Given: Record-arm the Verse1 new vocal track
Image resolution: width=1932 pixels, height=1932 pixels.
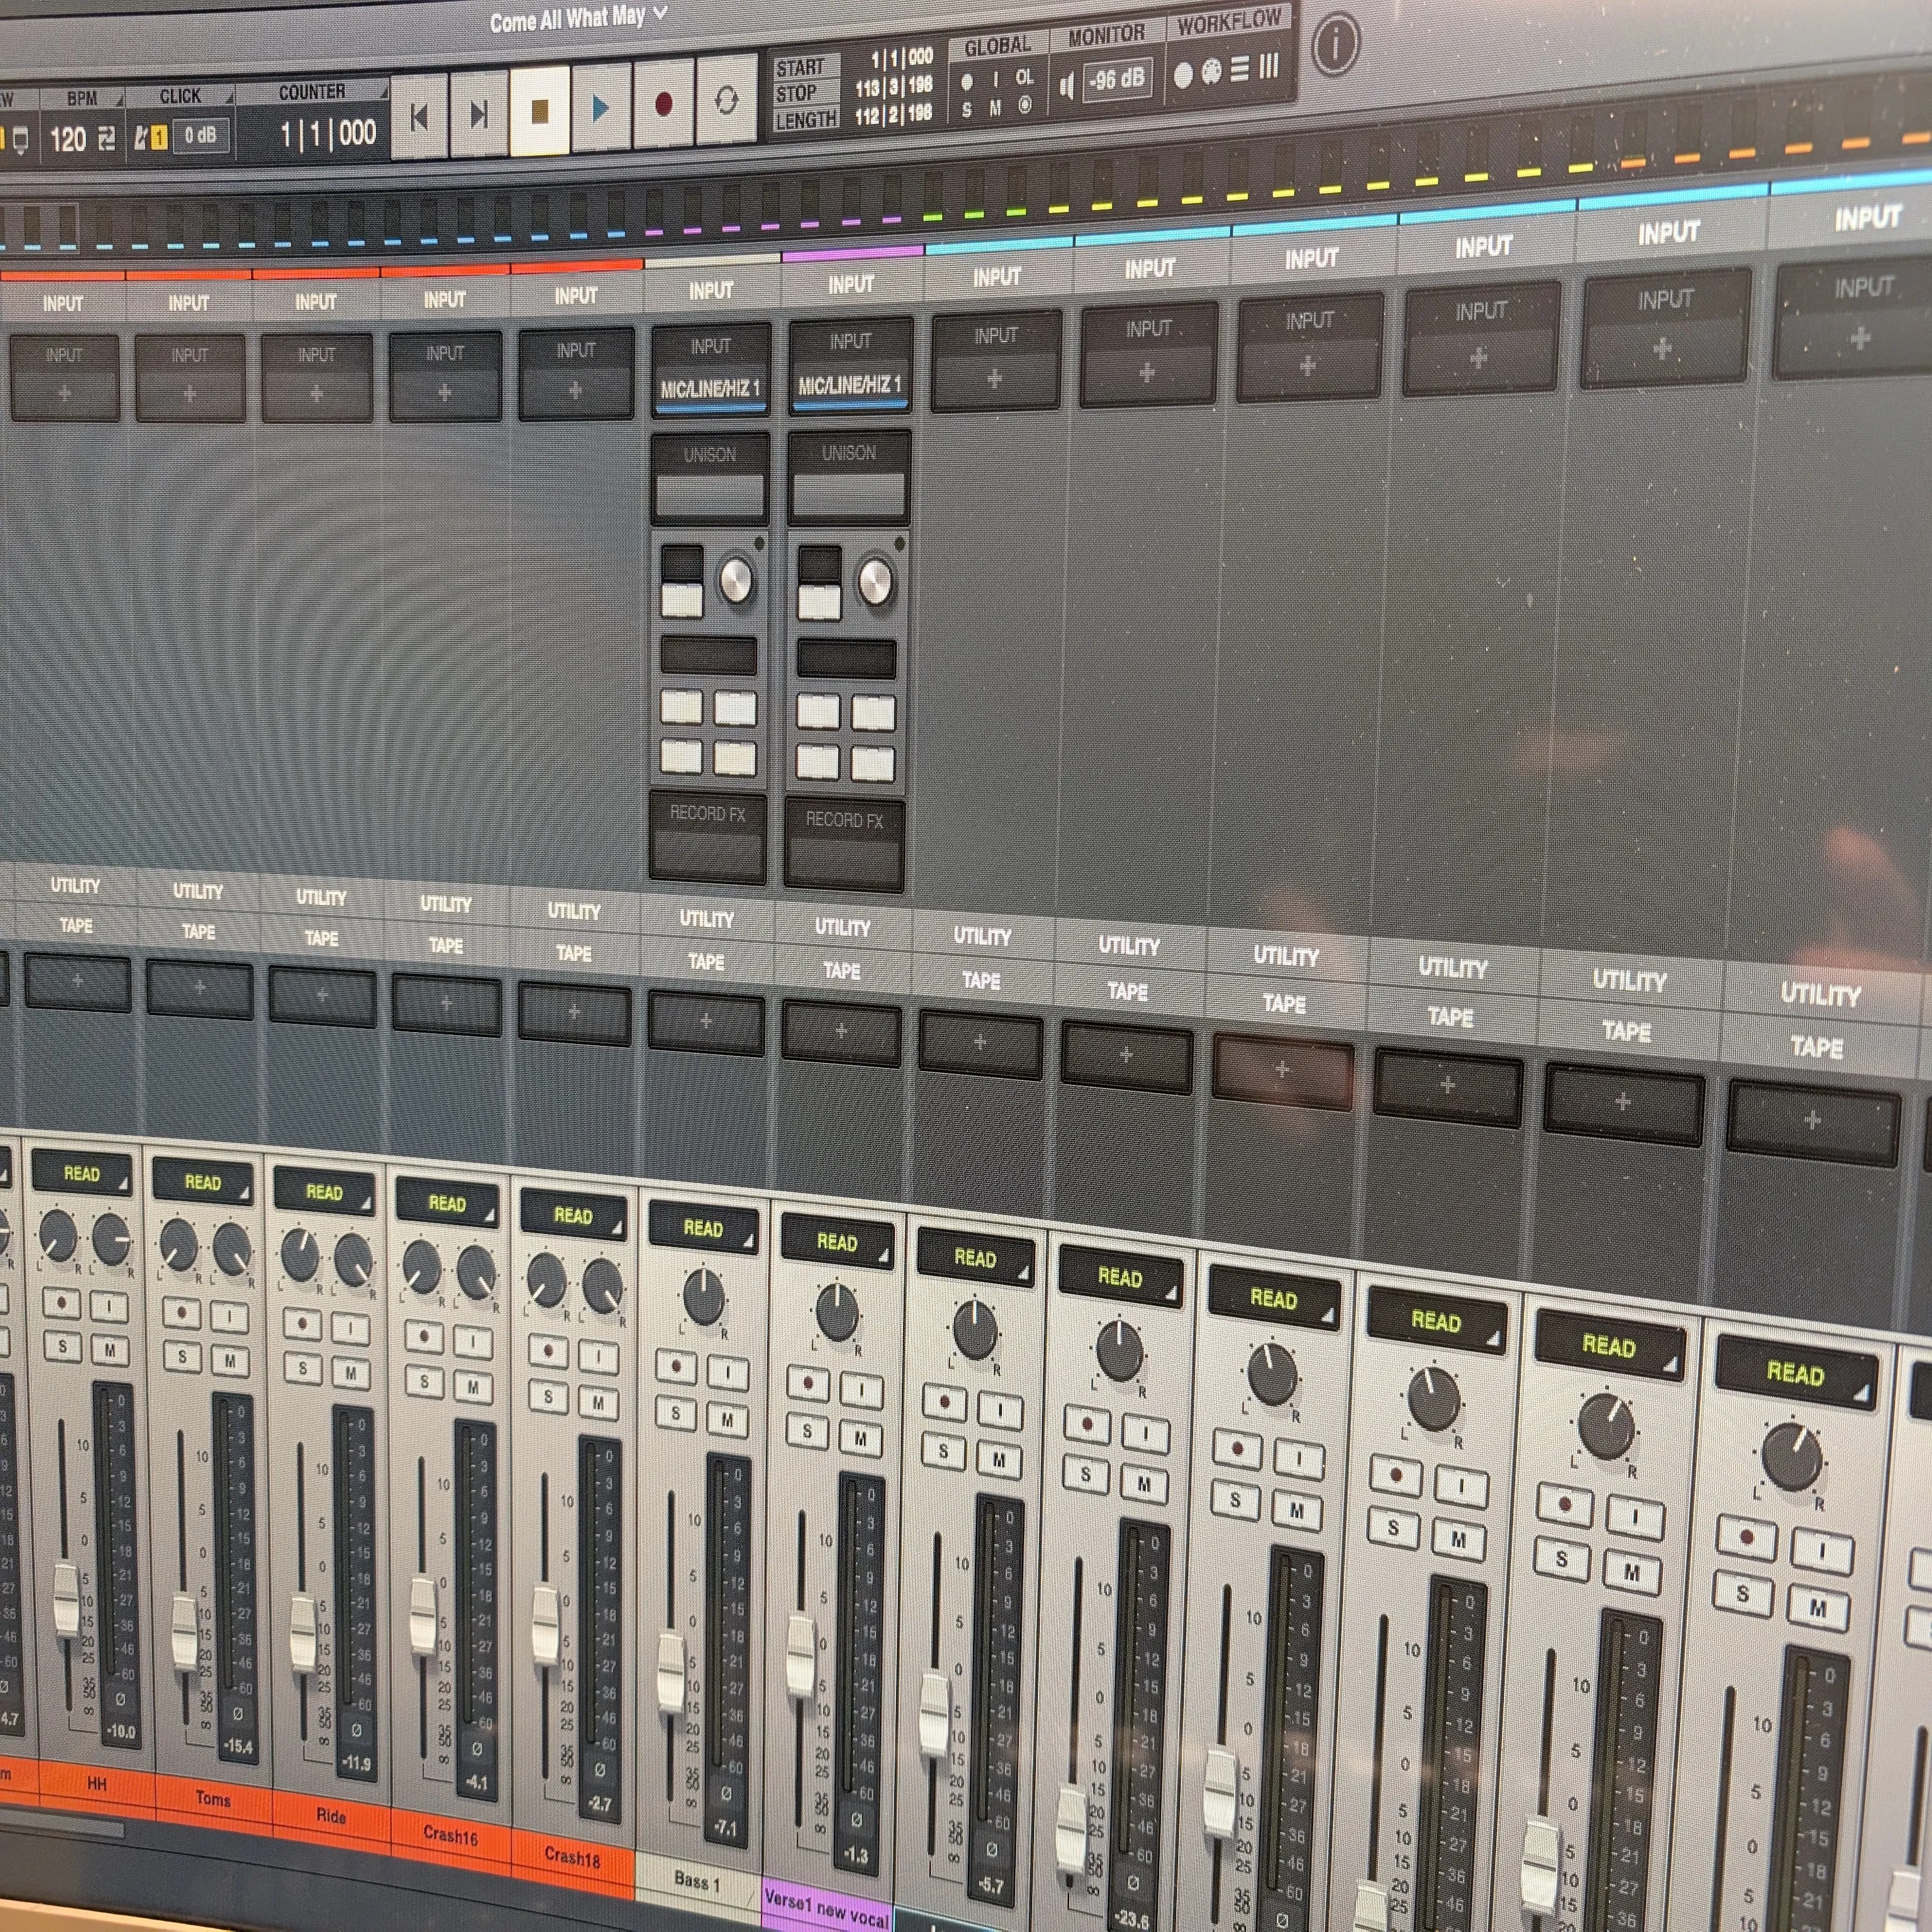Looking at the screenshot, I should 808,1384.
